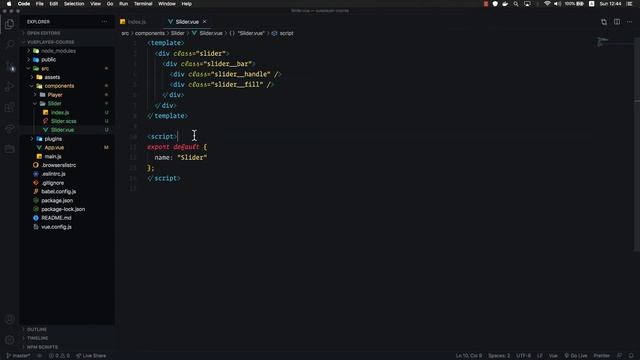The width and height of the screenshot is (640, 360).
Task: Open the Explorer view in activity bar
Action: (9, 24)
